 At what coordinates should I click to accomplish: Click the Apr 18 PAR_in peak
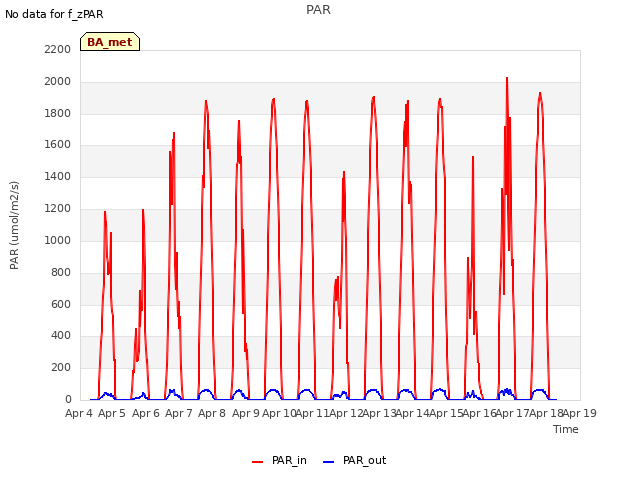coord(540,93)
